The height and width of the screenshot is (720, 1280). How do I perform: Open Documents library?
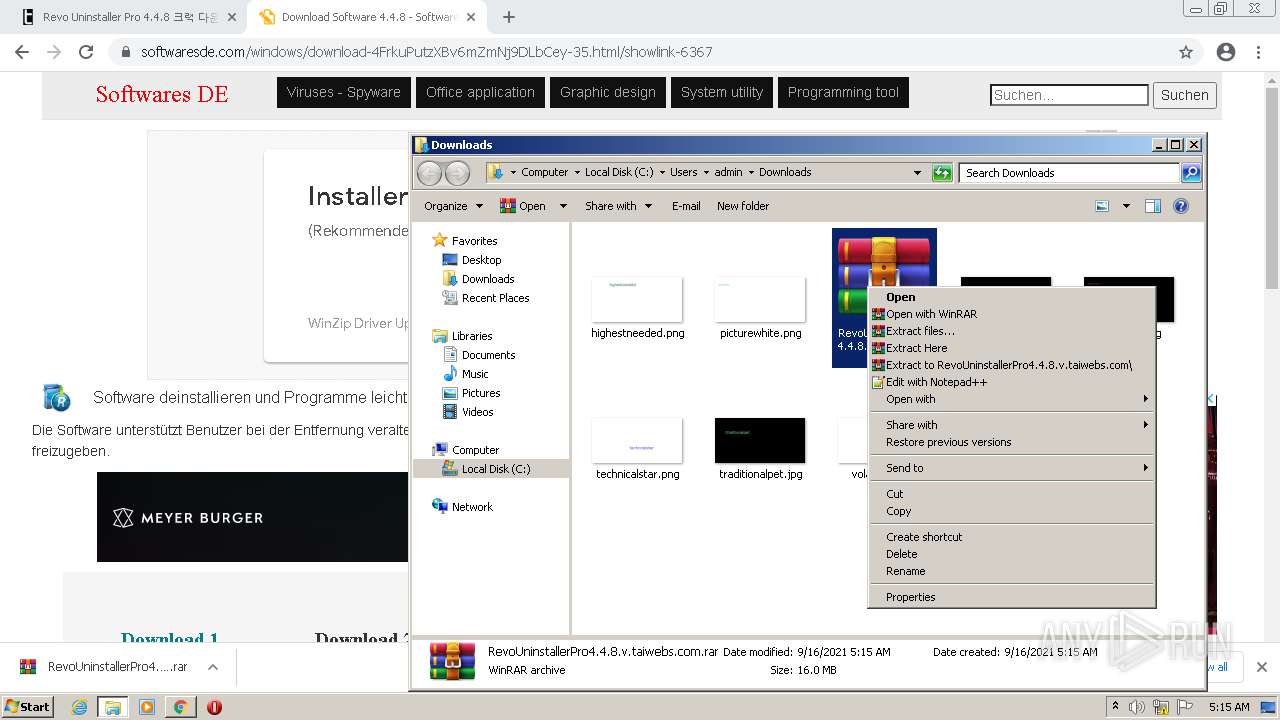pyautogui.click(x=488, y=355)
